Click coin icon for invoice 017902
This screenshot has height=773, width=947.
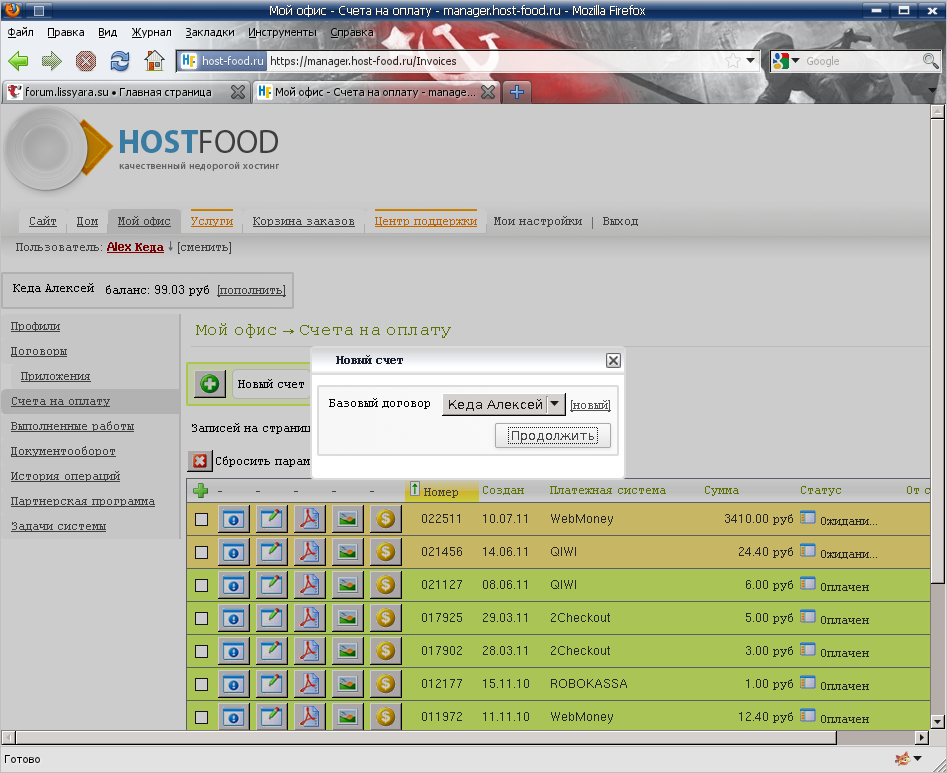pos(385,651)
